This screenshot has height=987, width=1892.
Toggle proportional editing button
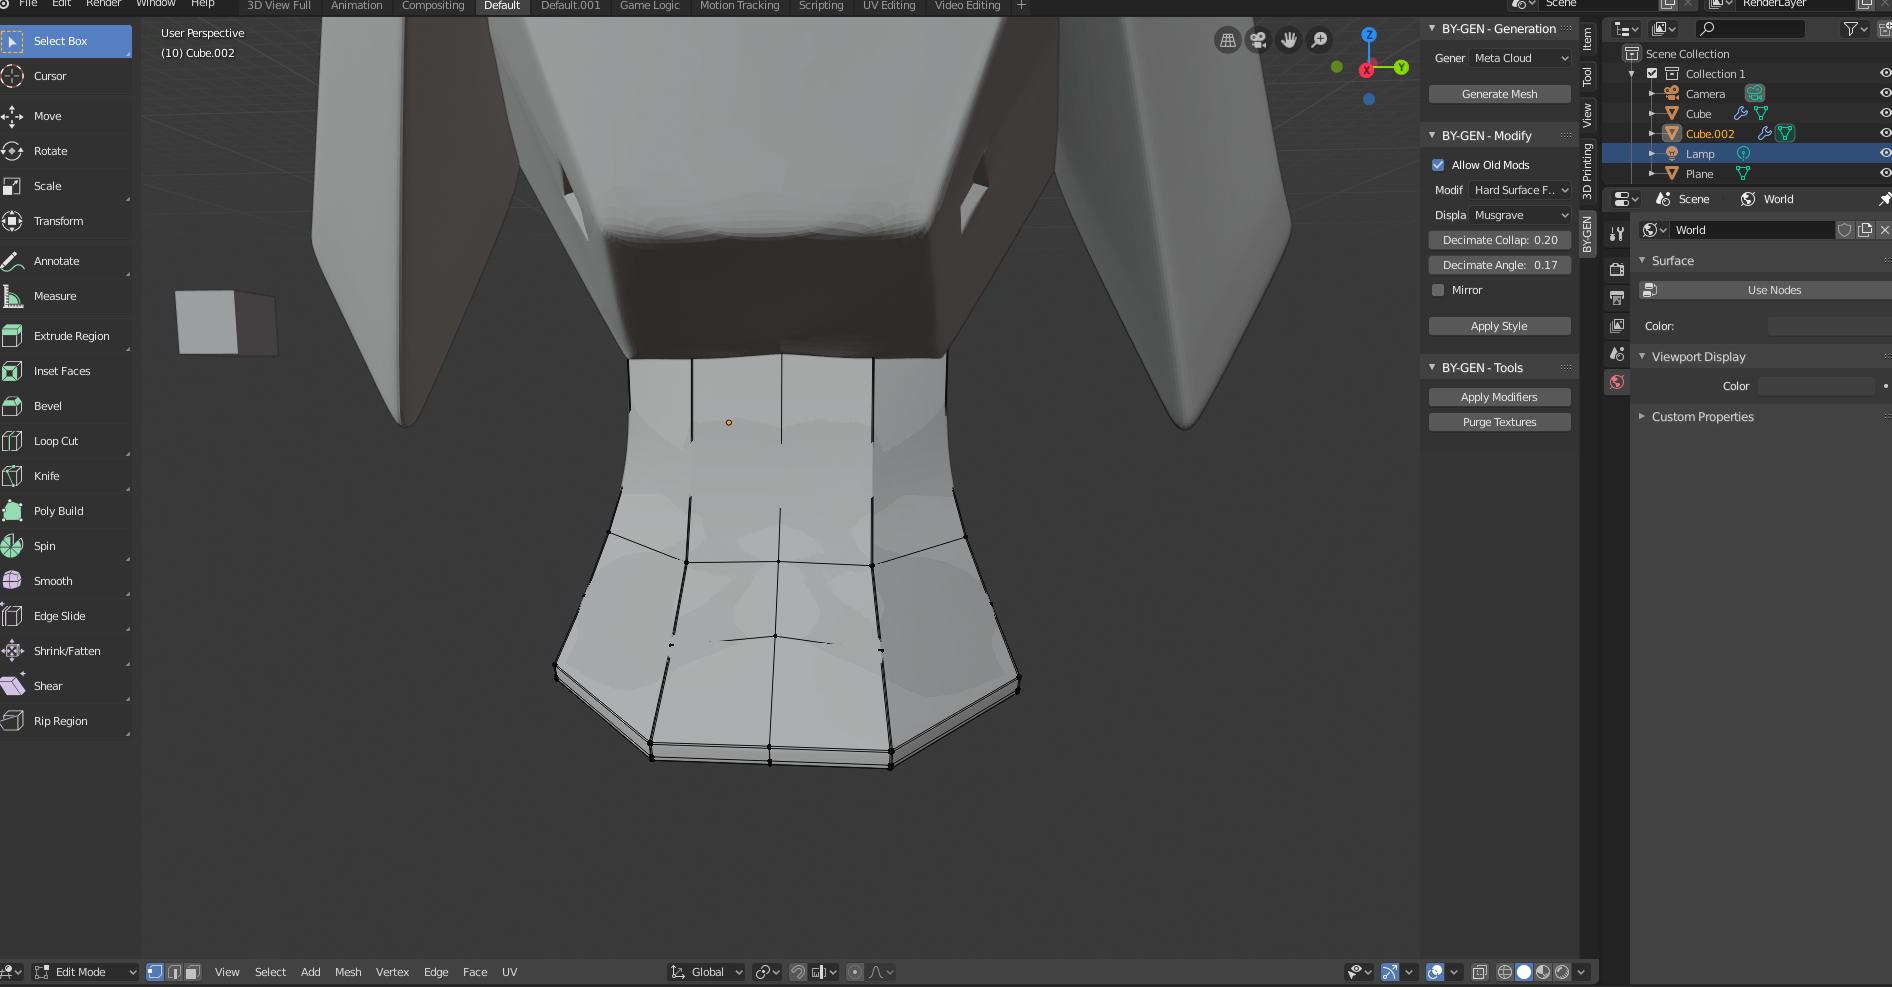855,972
